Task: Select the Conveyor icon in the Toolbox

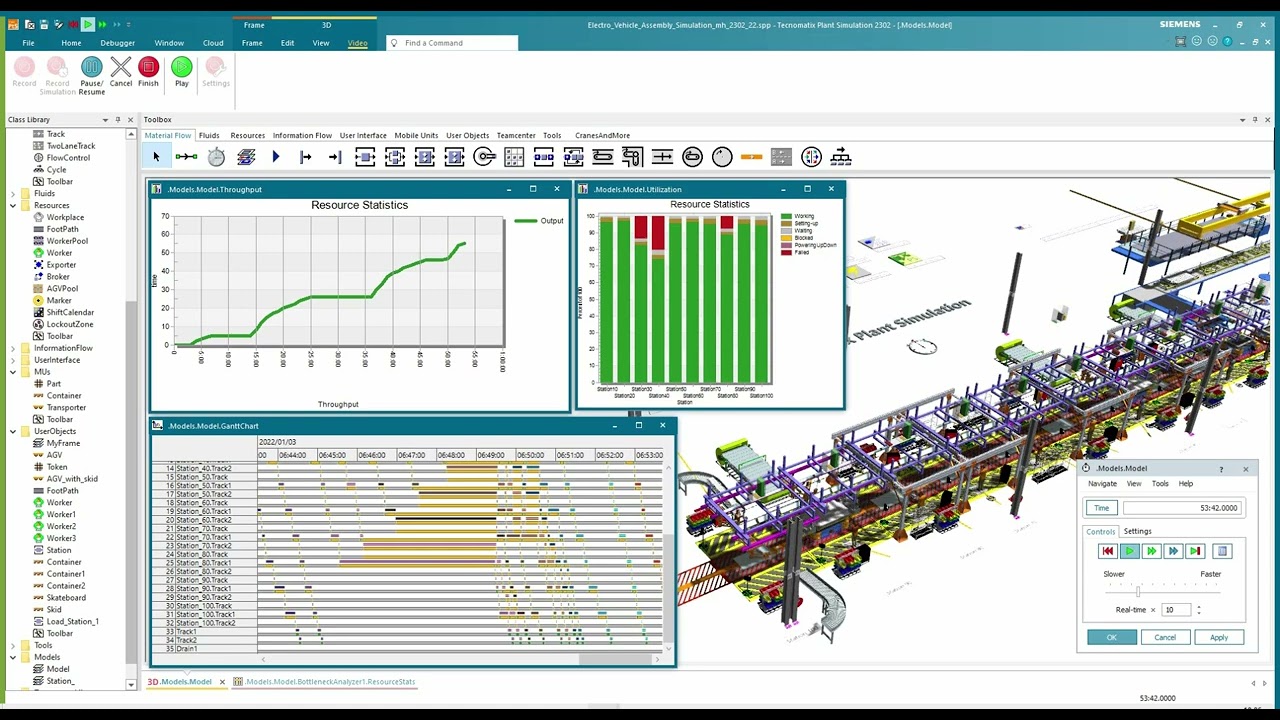Action: tap(603, 157)
